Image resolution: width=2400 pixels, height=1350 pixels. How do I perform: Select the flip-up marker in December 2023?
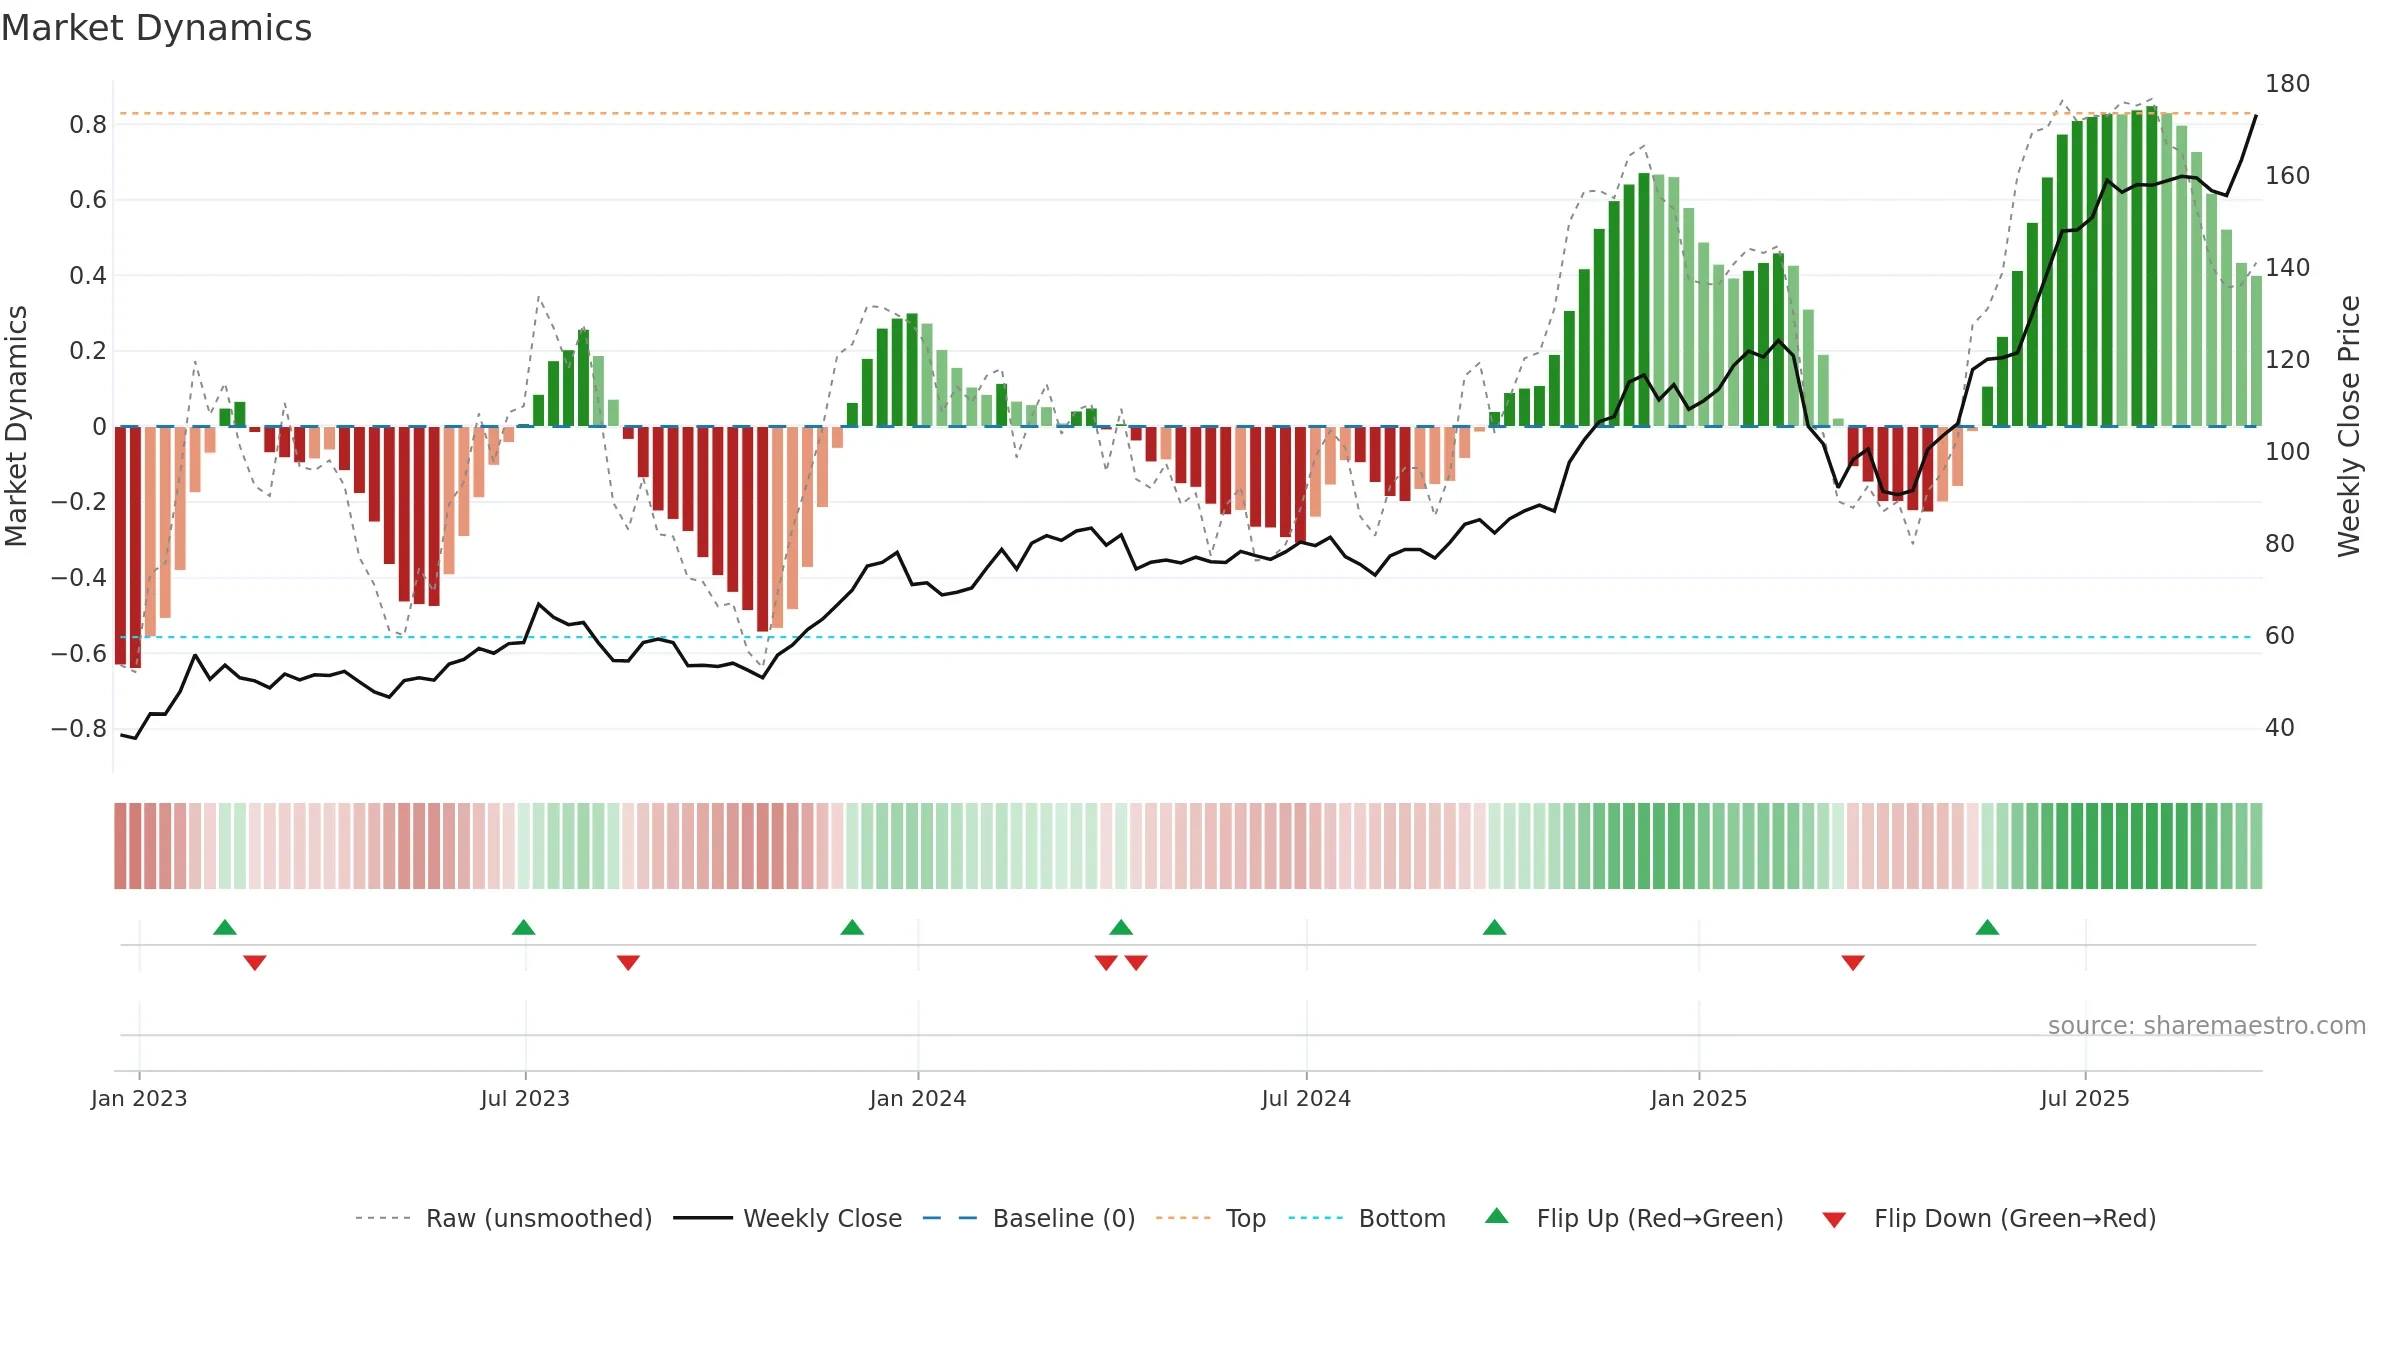click(852, 927)
